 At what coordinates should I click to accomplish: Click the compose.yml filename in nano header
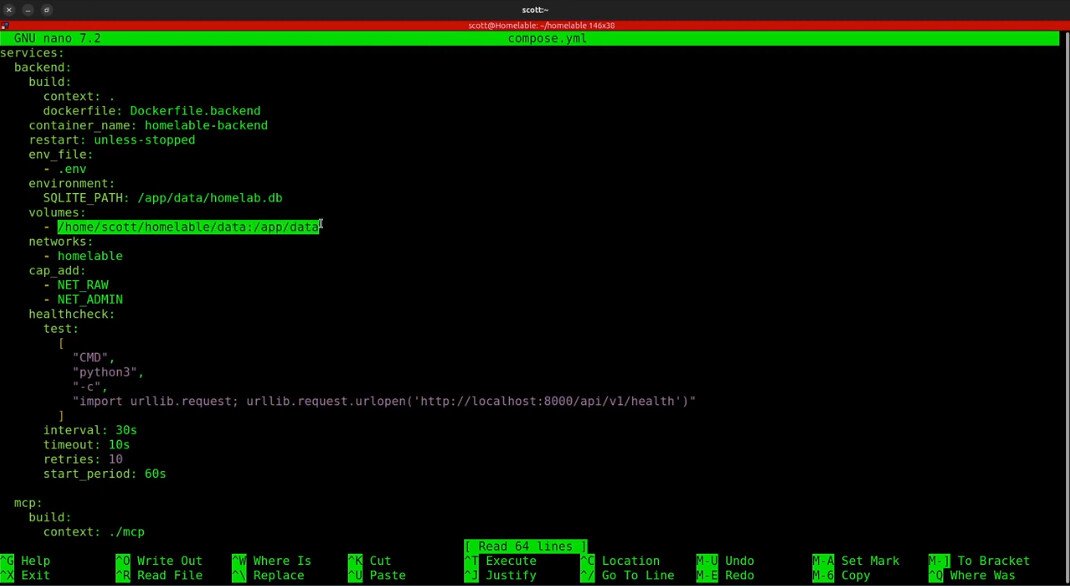click(547, 39)
